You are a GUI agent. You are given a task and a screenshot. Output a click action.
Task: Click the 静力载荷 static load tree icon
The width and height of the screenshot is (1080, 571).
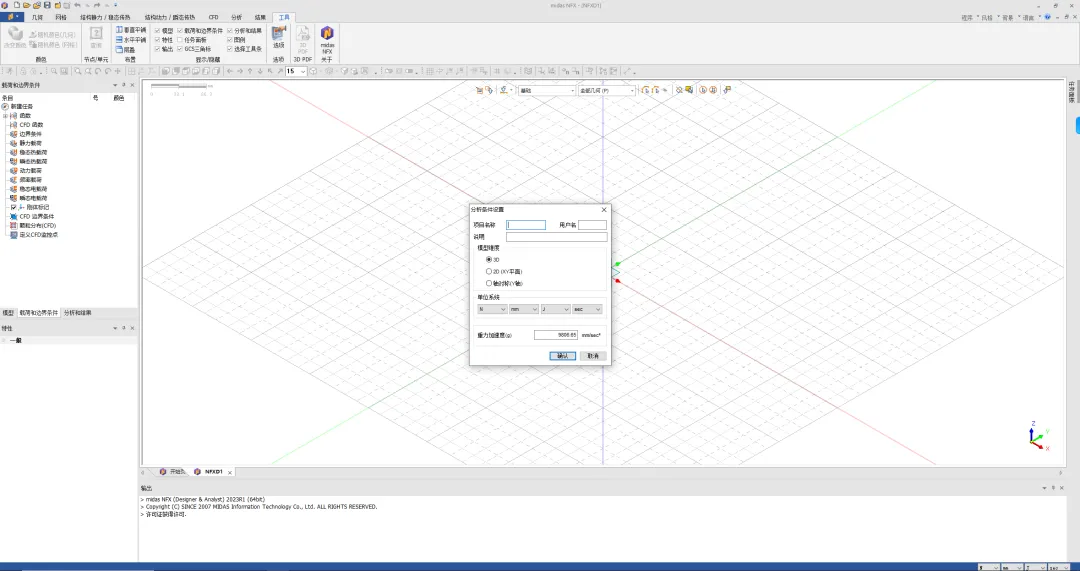[14, 143]
